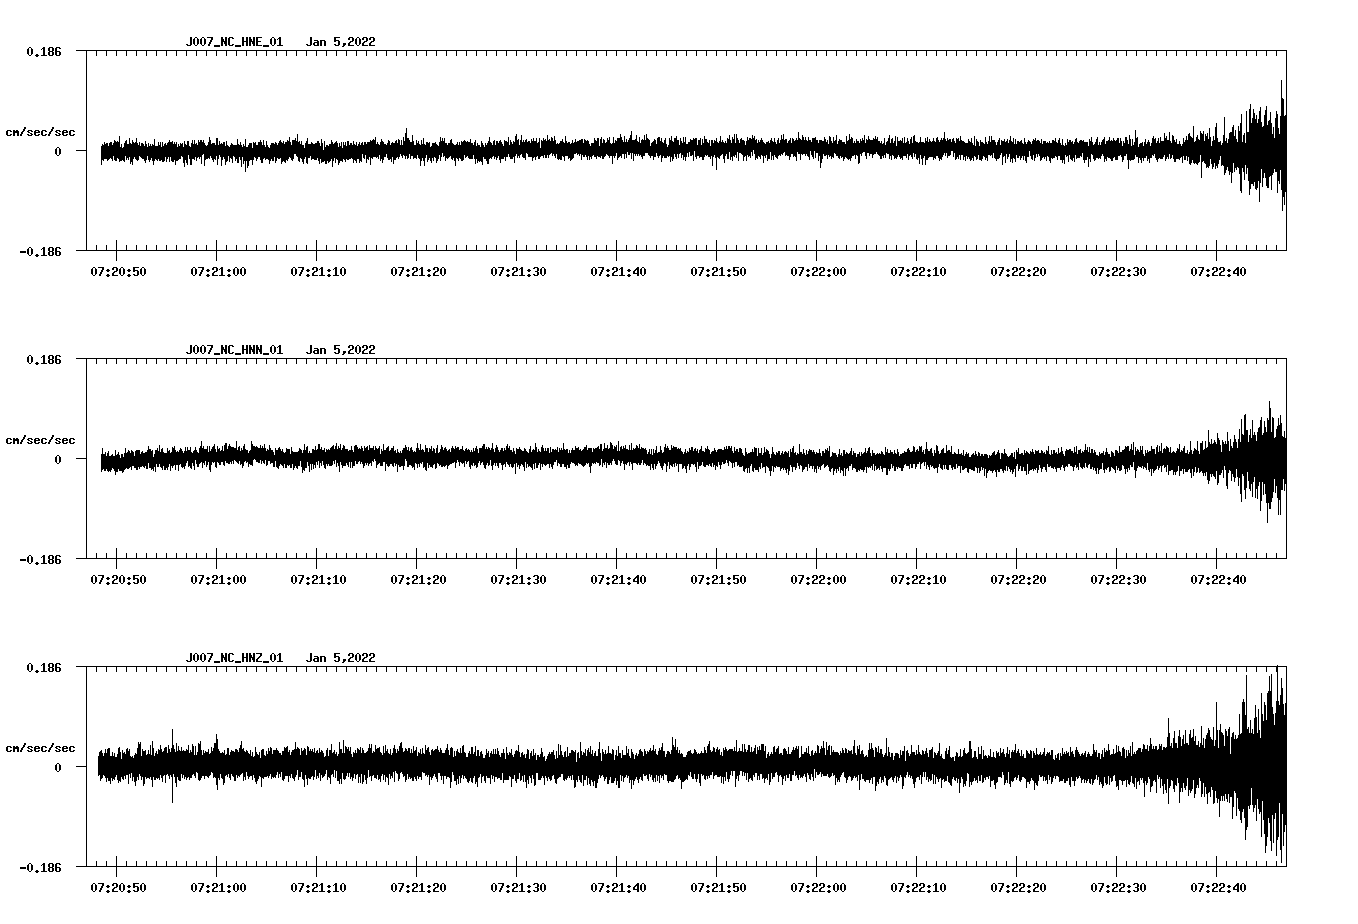Image resolution: width=1358 pixels, height=924 pixels.
Task: Click the J007_NC_HNZ_01 plot title
Action: [234, 658]
